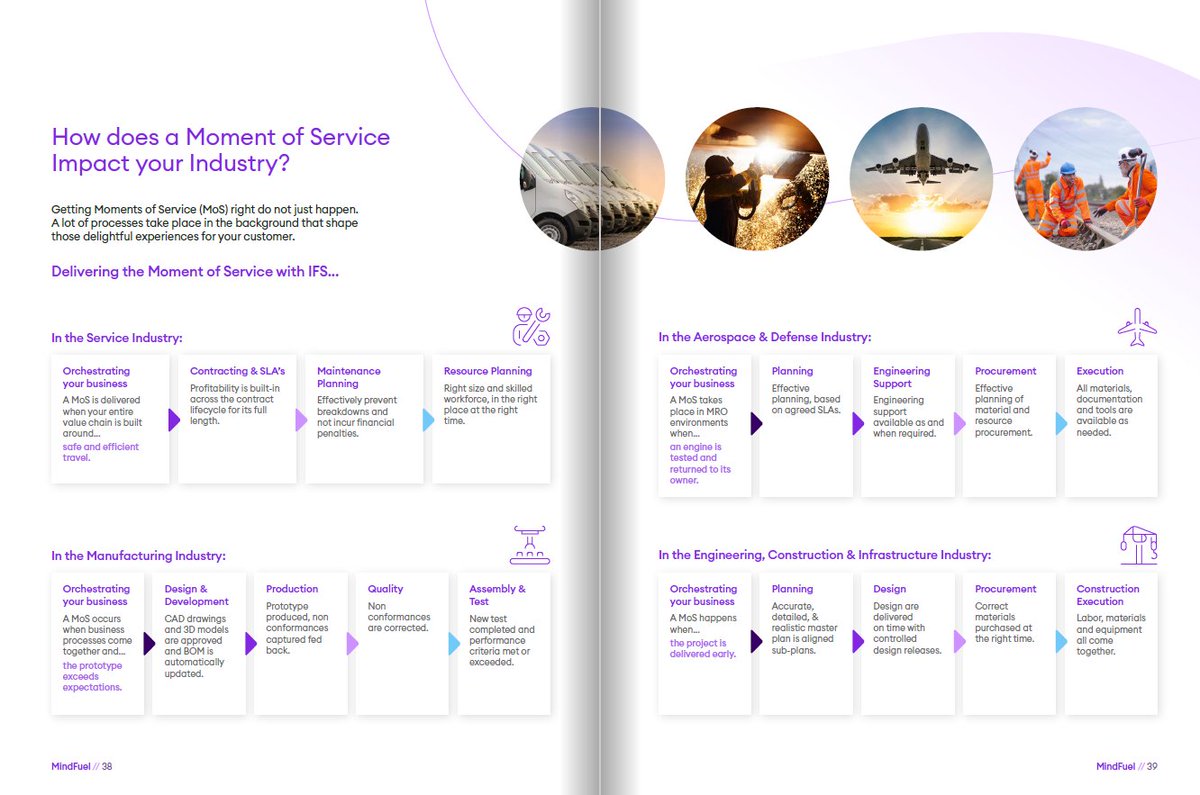Select the Construction section 'Design' card heading
Image resolution: width=1200 pixels, height=795 pixels.
890,589
